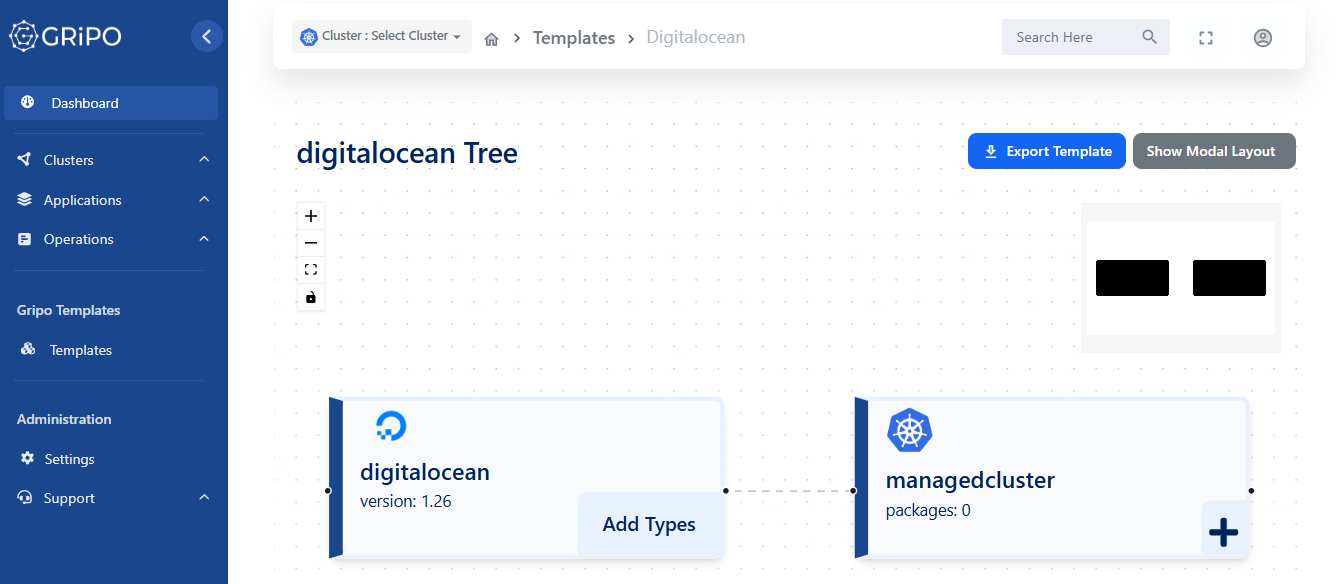1344x584 pixels.
Task: Click the version: 1.26 text
Action: 406,502
